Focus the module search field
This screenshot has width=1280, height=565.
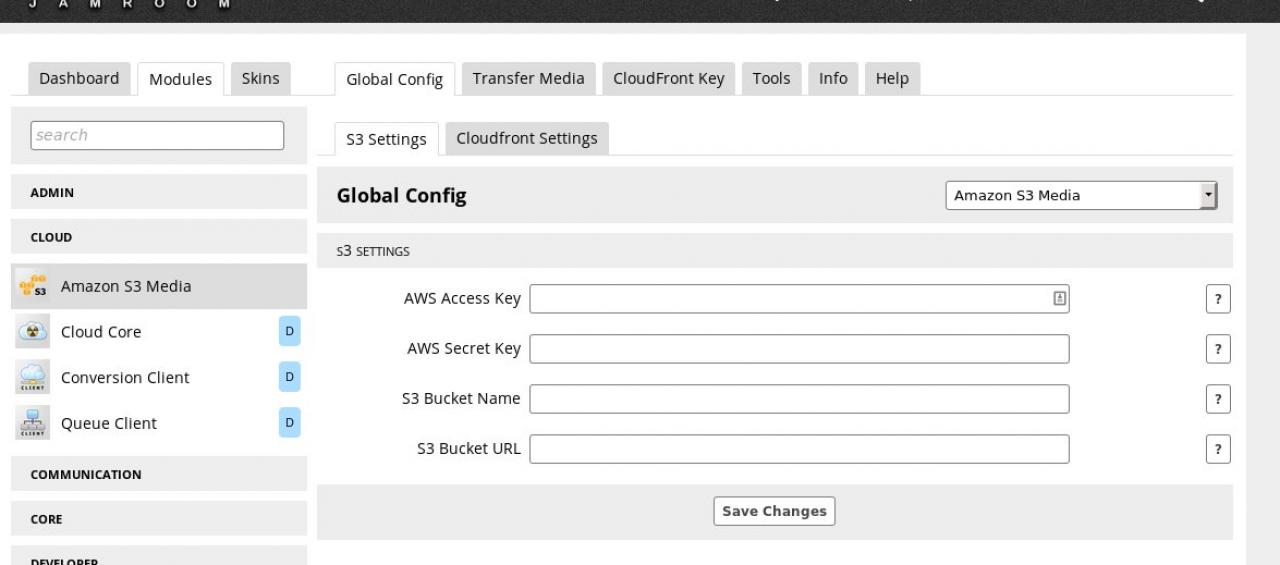157,135
